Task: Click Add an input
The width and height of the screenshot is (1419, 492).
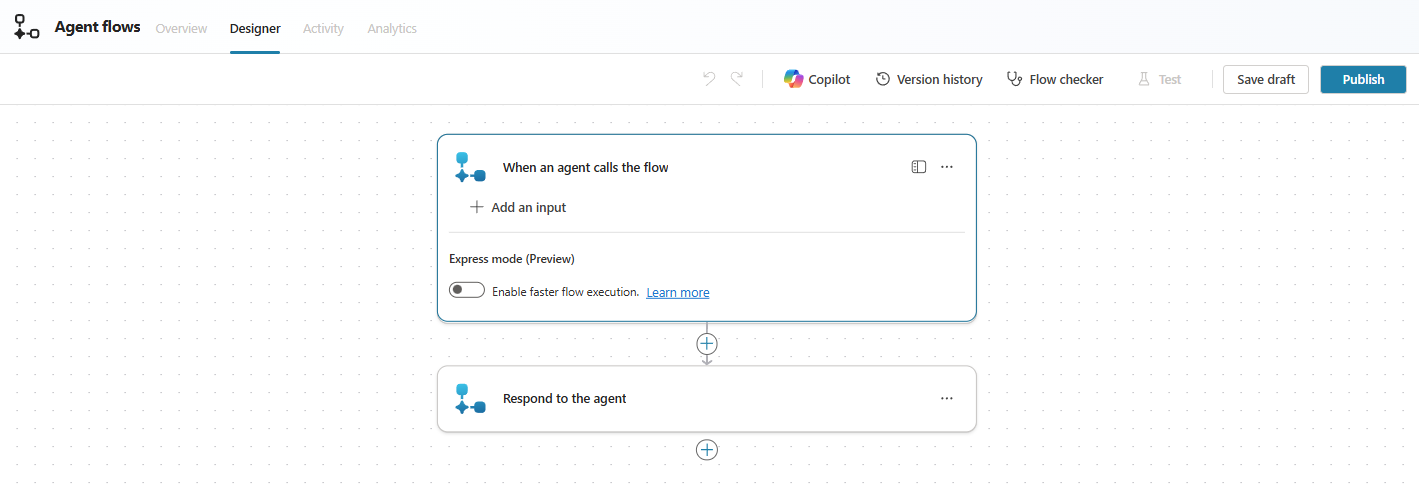Action: tap(518, 207)
